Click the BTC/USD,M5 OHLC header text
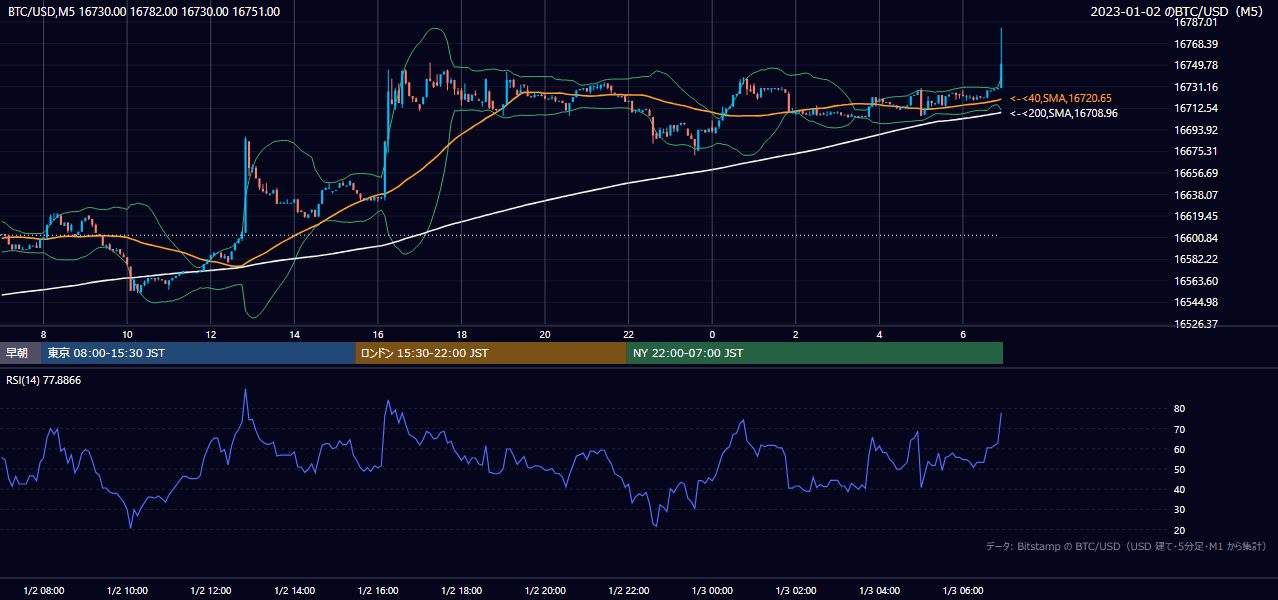 click(144, 12)
